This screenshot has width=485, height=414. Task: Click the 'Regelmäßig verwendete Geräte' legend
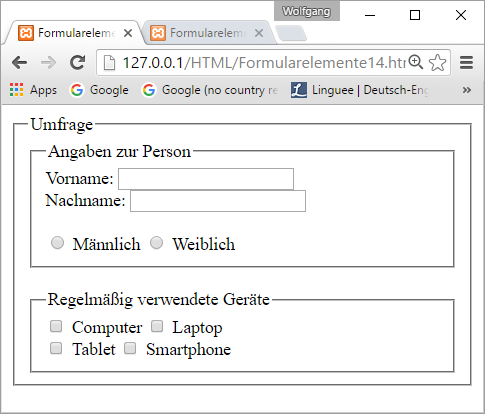tap(159, 300)
